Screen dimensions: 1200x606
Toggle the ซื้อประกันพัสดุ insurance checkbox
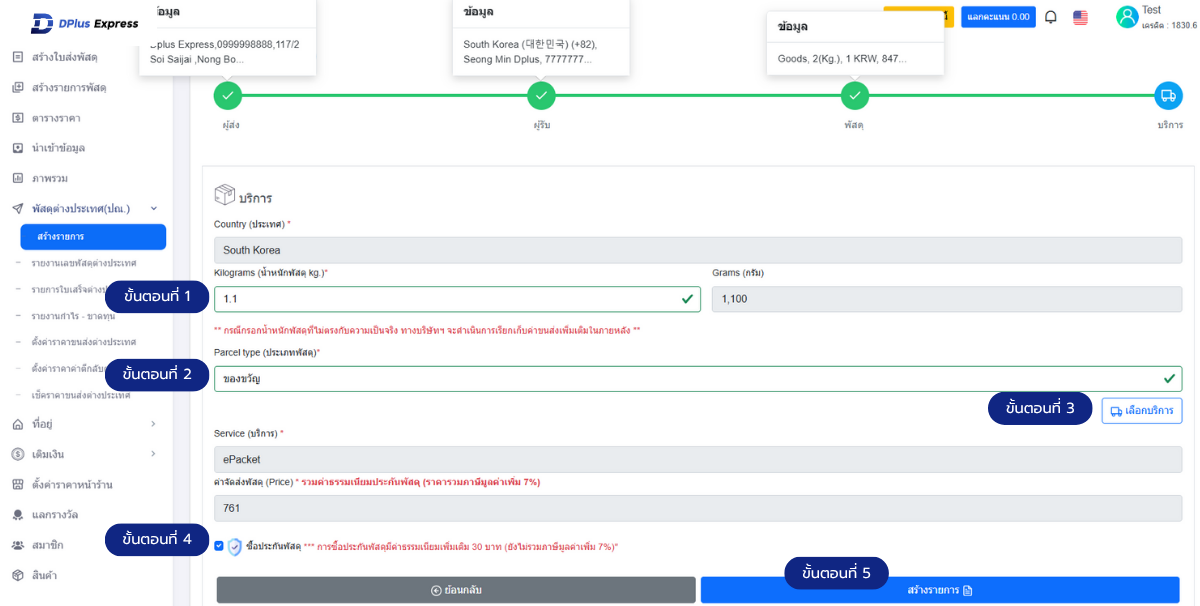point(219,546)
